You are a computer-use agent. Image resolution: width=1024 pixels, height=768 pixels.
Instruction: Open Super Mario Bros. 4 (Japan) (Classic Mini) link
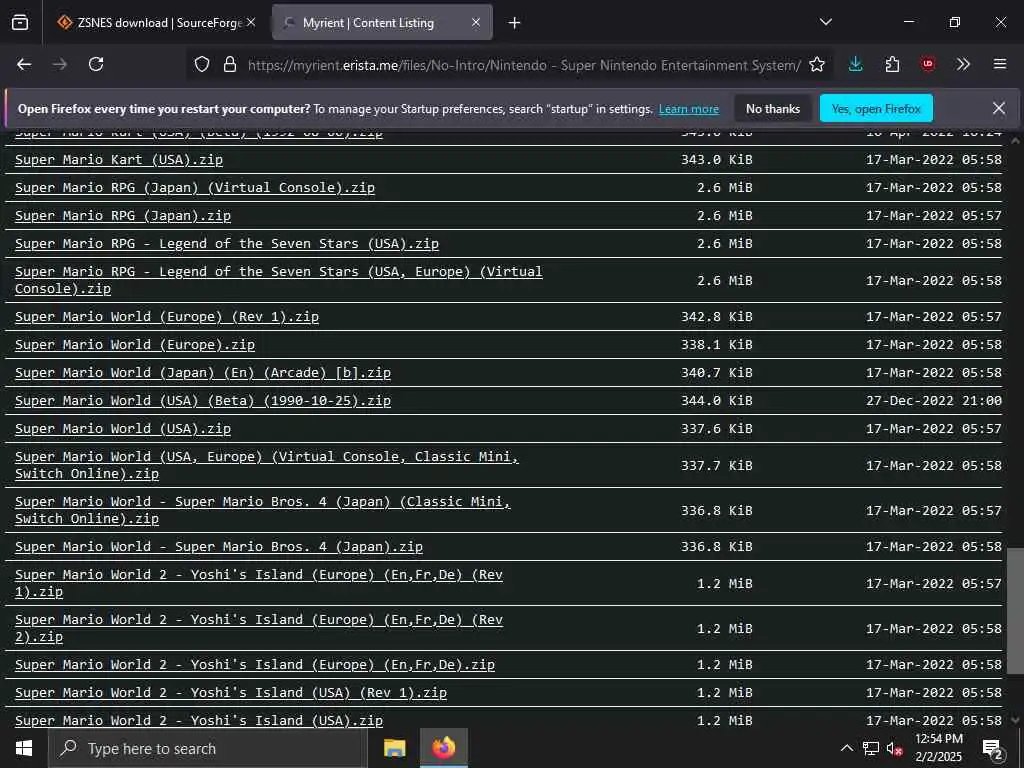[x=263, y=510]
